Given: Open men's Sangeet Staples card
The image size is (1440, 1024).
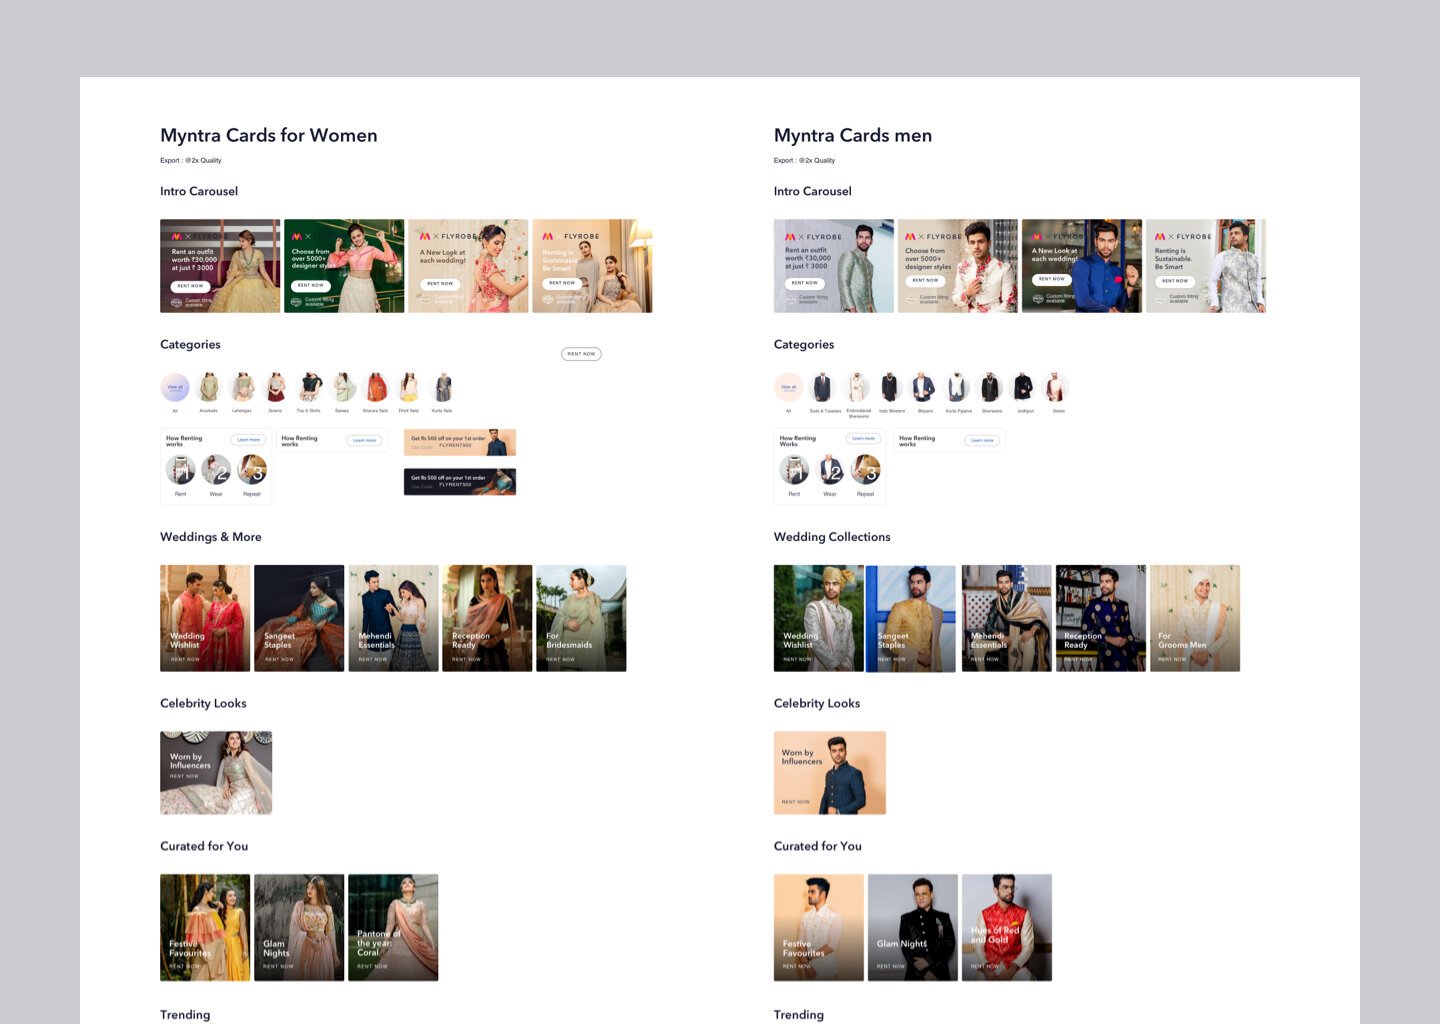Looking at the screenshot, I should (x=912, y=618).
